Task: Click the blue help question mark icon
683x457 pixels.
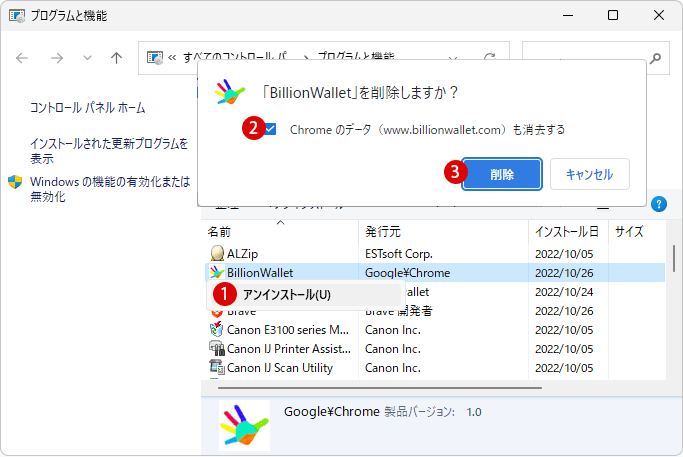Action: [659, 204]
